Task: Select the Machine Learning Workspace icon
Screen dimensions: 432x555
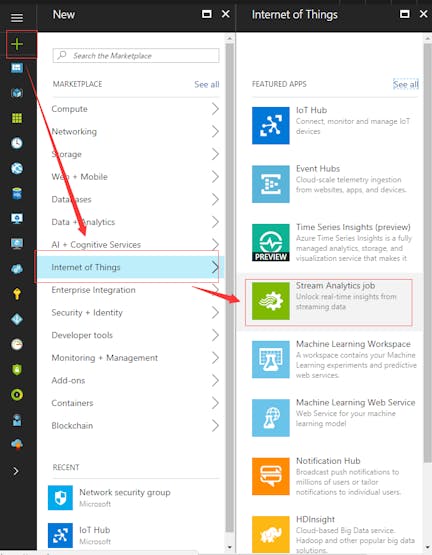Action: tap(271, 359)
